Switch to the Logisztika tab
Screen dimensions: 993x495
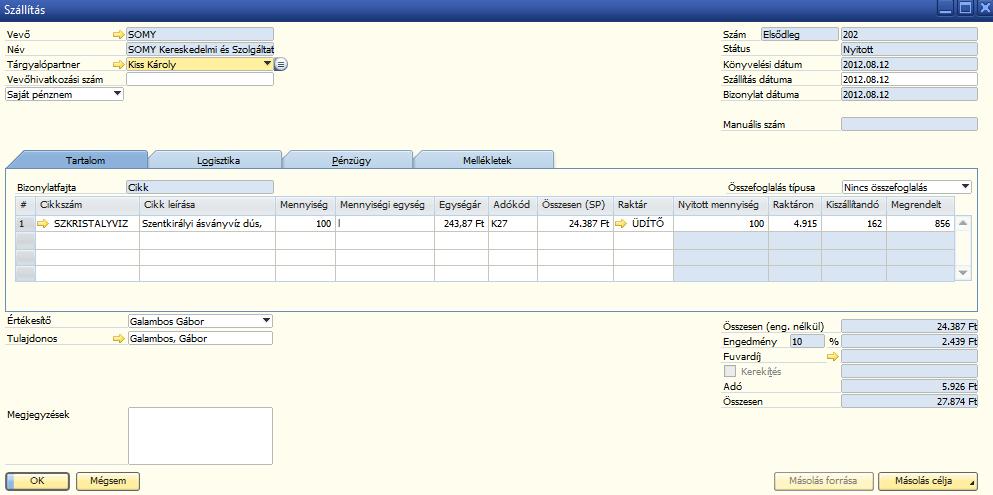tap(218, 160)
